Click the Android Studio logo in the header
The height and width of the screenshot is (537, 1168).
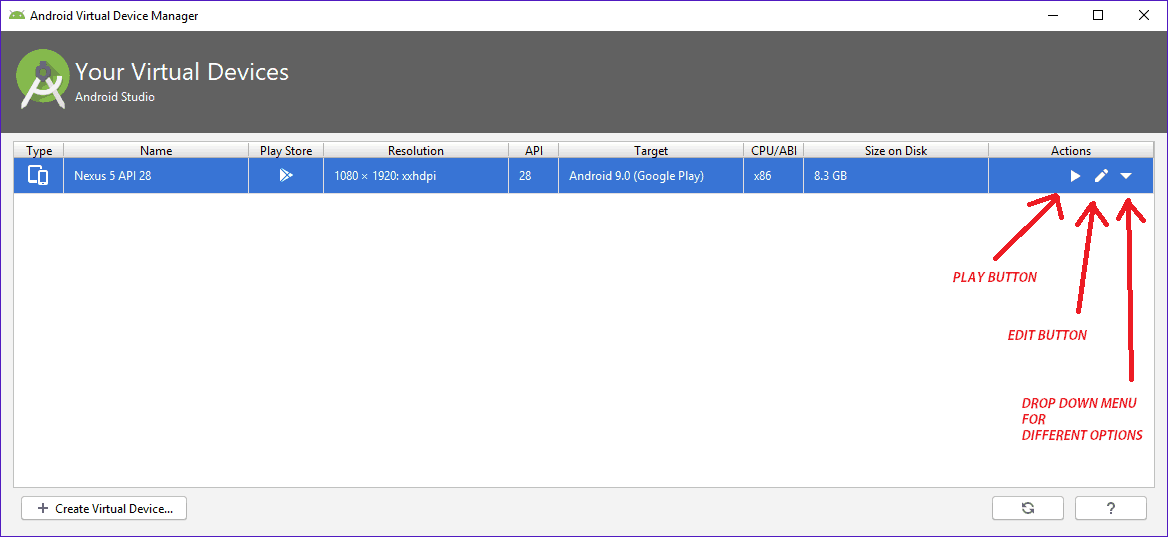tap(43, 77)
